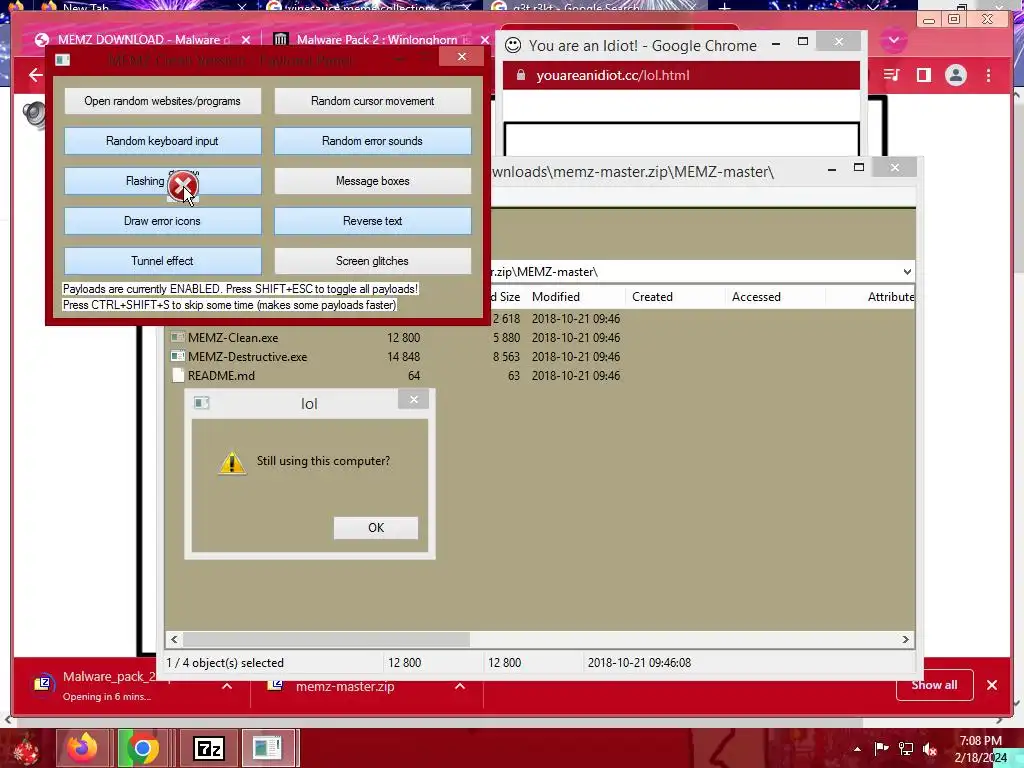Screen dimensions: 1024x768
Task: Close the lol message box
Action: [413, 400]
